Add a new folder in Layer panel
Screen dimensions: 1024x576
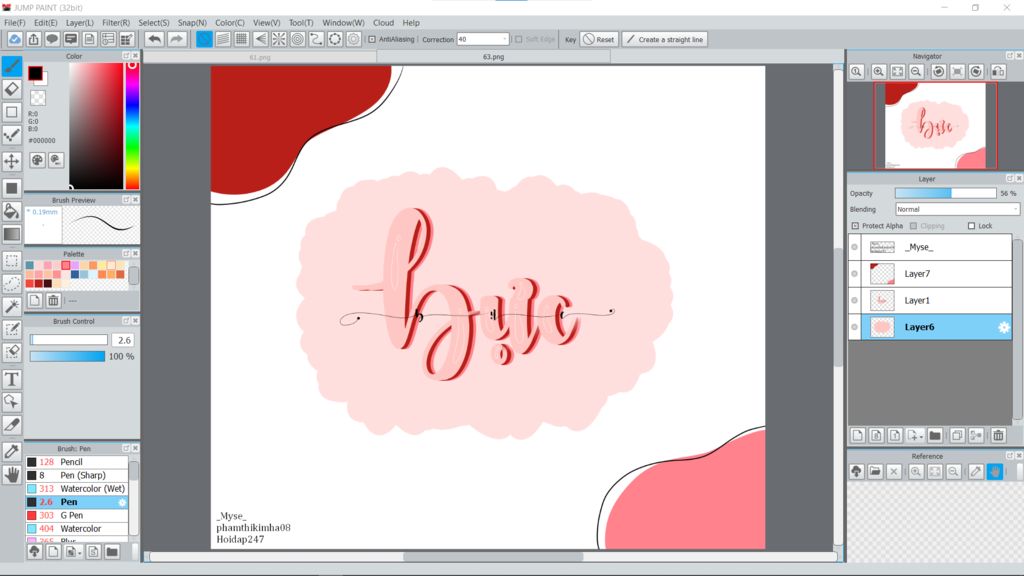[935, 436]
